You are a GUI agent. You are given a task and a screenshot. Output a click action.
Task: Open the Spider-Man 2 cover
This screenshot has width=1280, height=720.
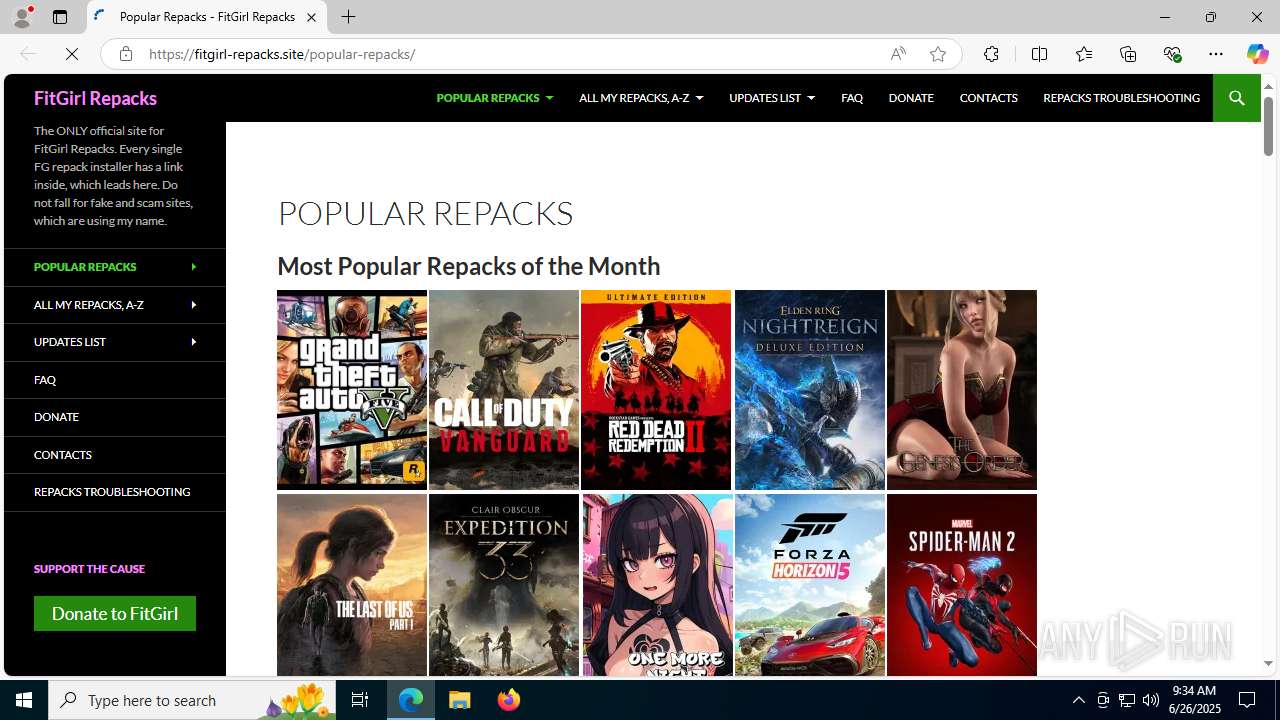coord(962,585)
